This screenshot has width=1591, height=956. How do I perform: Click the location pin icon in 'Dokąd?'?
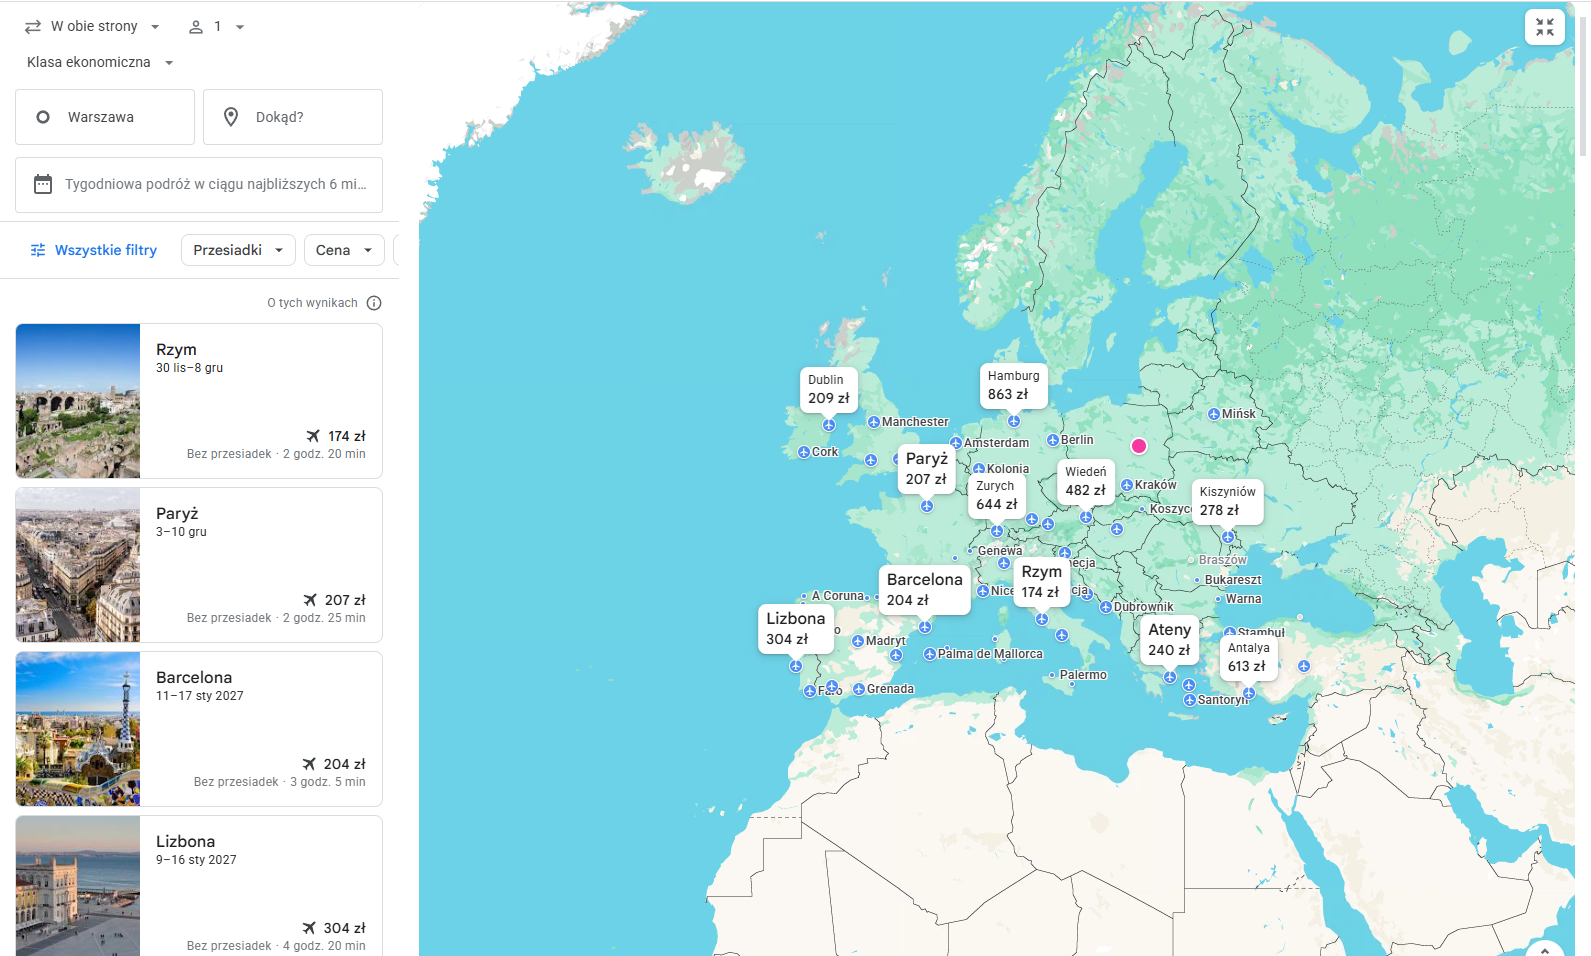tap(231, 117)
